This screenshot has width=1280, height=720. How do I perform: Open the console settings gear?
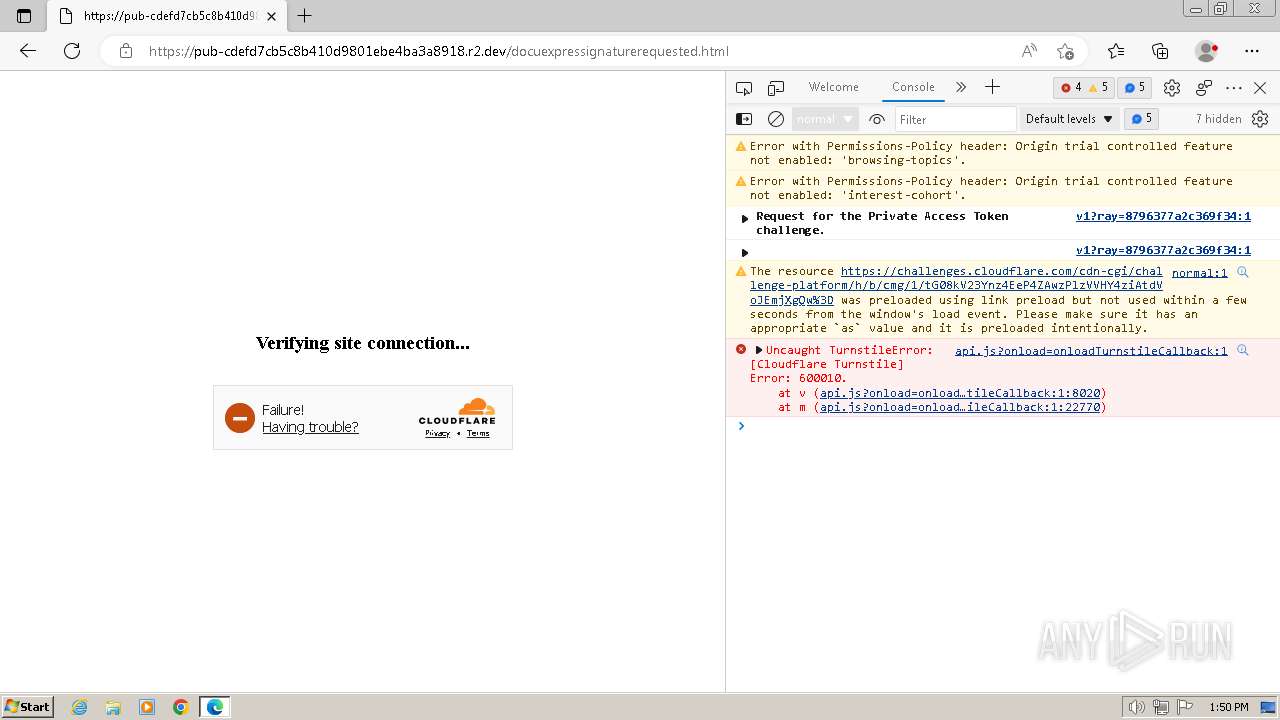coord(1260,119)
